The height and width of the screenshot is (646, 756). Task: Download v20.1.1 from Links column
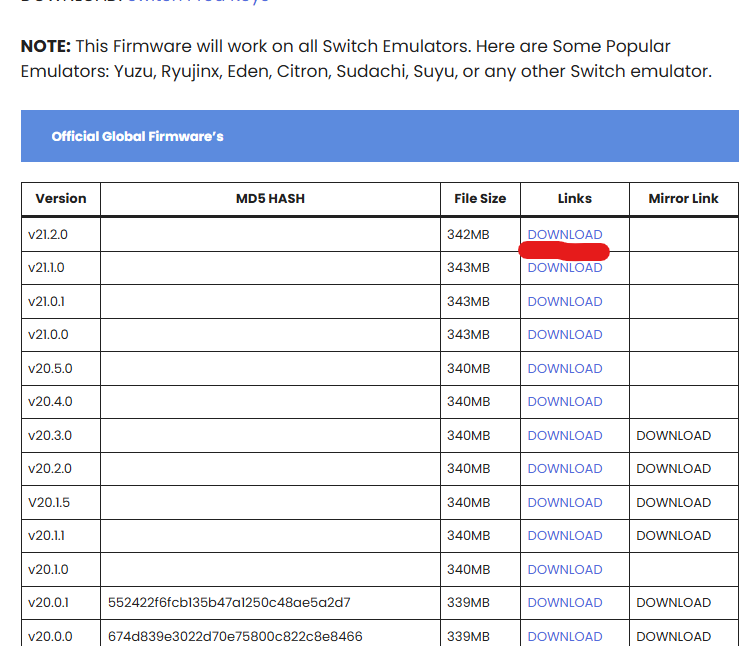[x=565, y=536]
